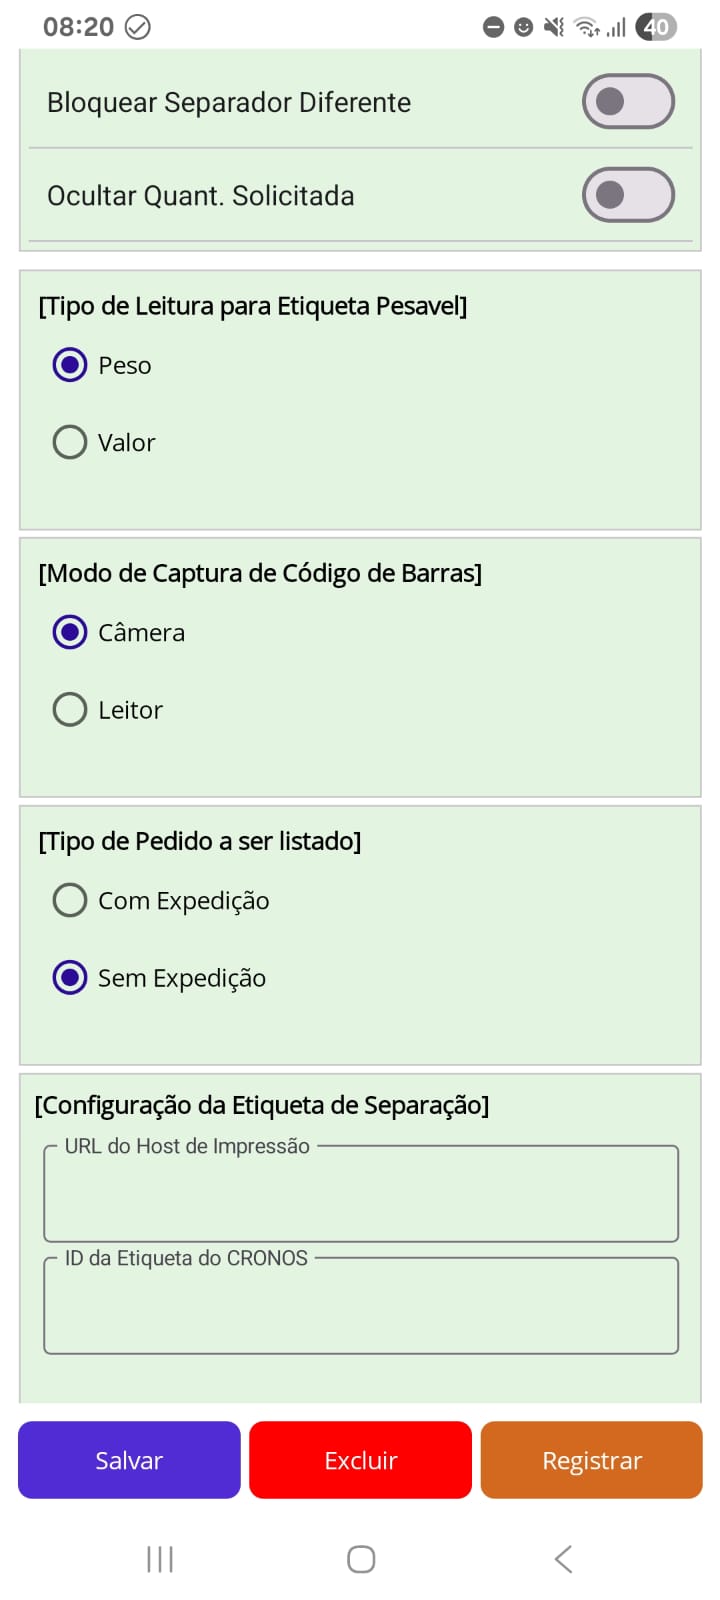Tap the Android back arrow icon
Image resolution: width=720 pixels, height=1600 pixels.
click(563, 1558)
